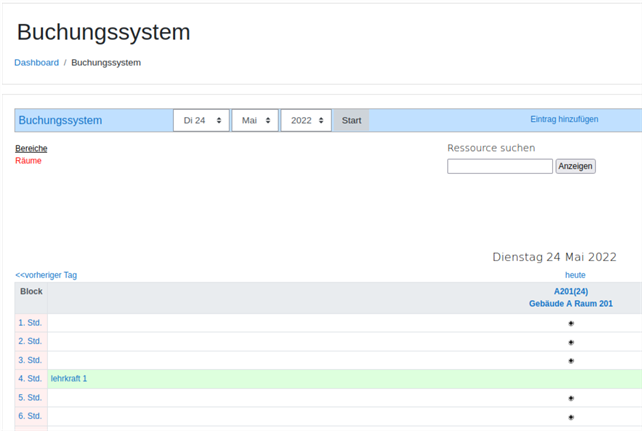Image resolution: width=642 pixels, height=431 pixels.
Task: Click the booking icon in 1. Std. row
Action: click(571, 323)
